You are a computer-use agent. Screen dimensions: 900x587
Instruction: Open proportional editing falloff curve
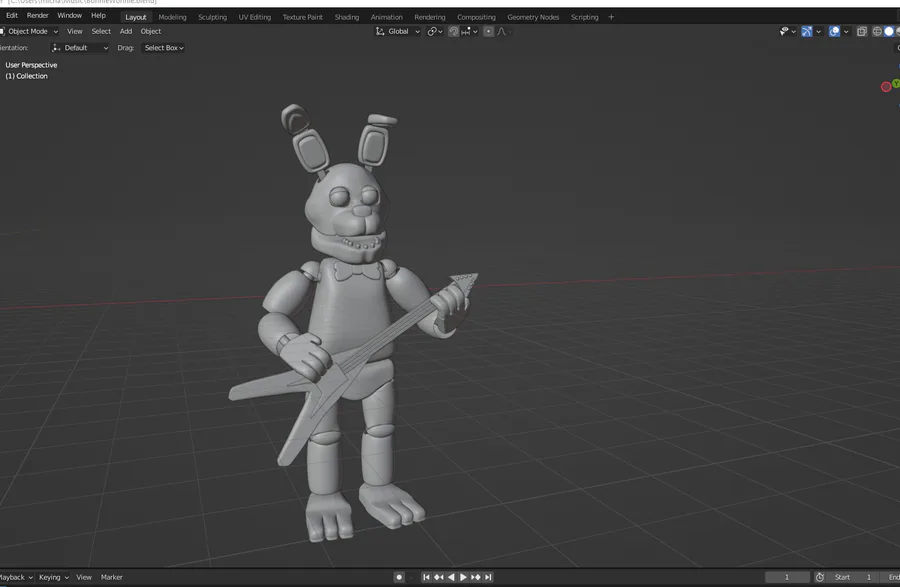pyautogui.click(x=503, y=32)
